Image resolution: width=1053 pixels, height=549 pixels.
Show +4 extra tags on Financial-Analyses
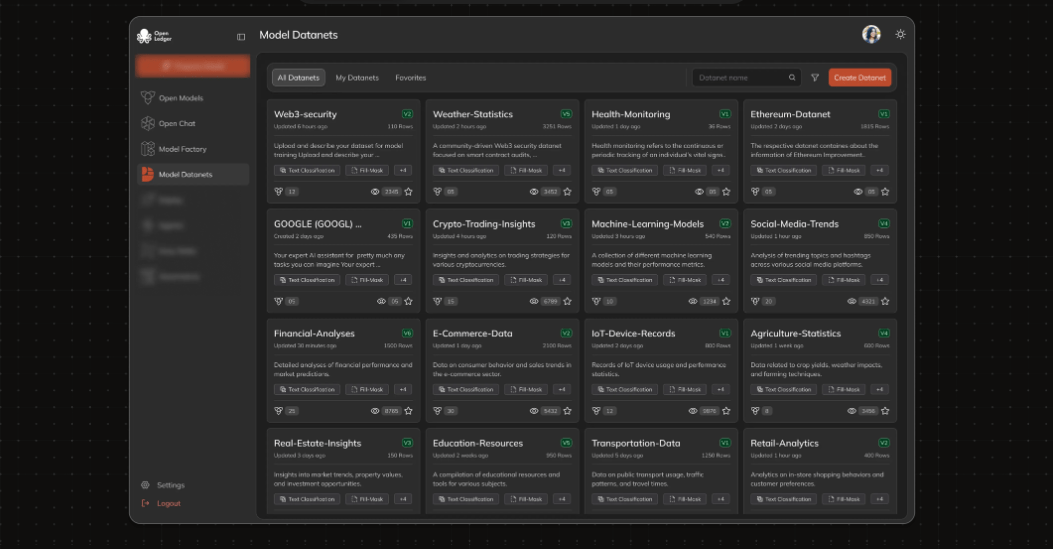403,390
